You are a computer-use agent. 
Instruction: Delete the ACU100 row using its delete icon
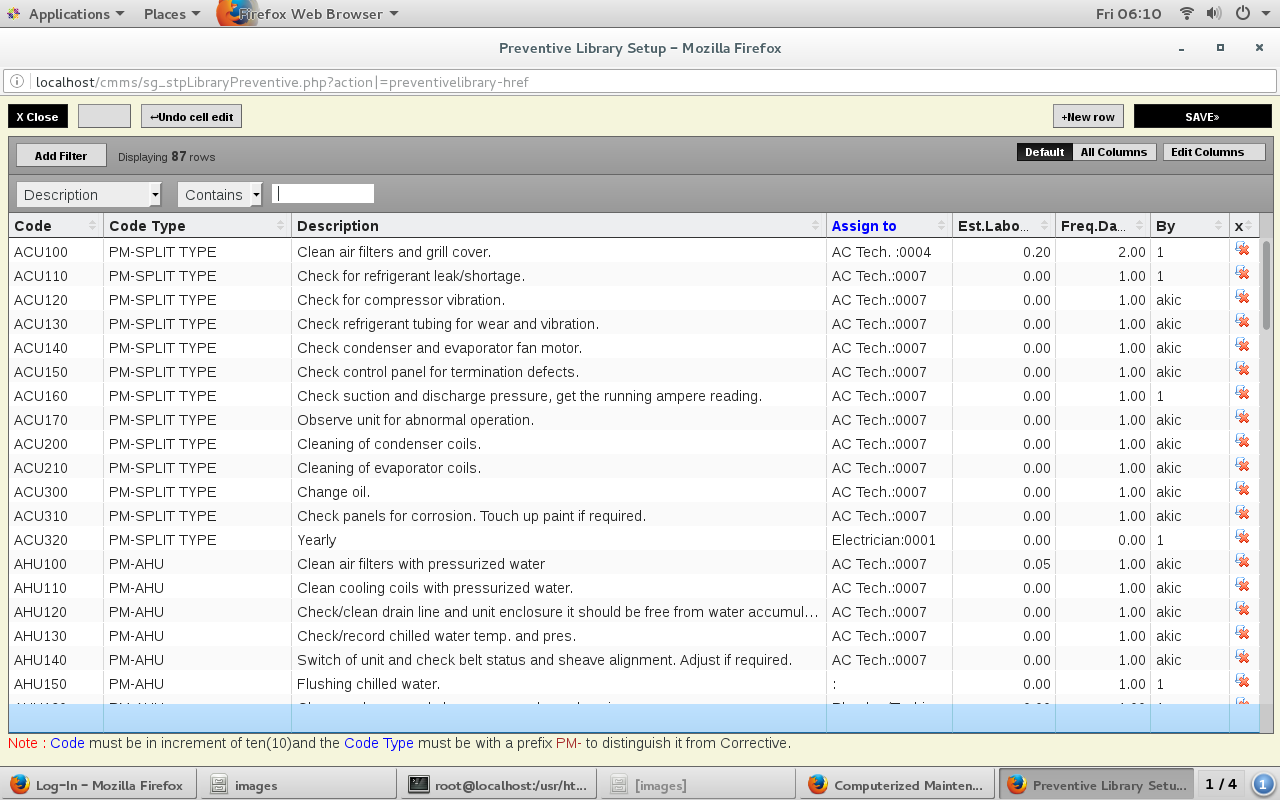click(1242, 250)
